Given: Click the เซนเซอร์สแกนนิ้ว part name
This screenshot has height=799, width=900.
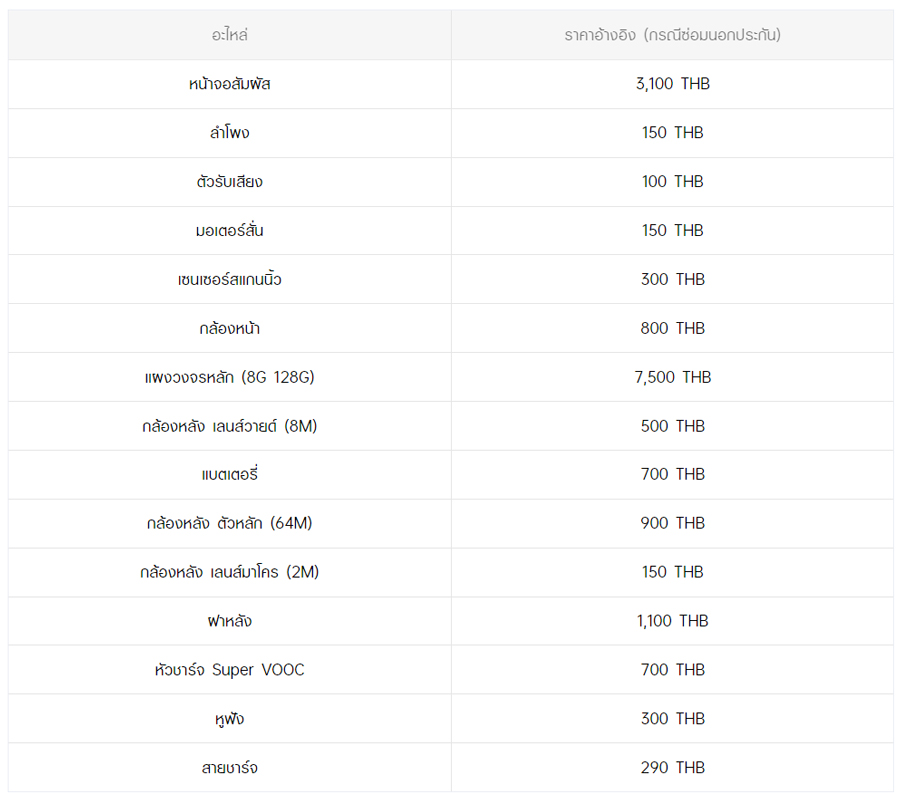Looking at the screenshot, I should point(229,280).
